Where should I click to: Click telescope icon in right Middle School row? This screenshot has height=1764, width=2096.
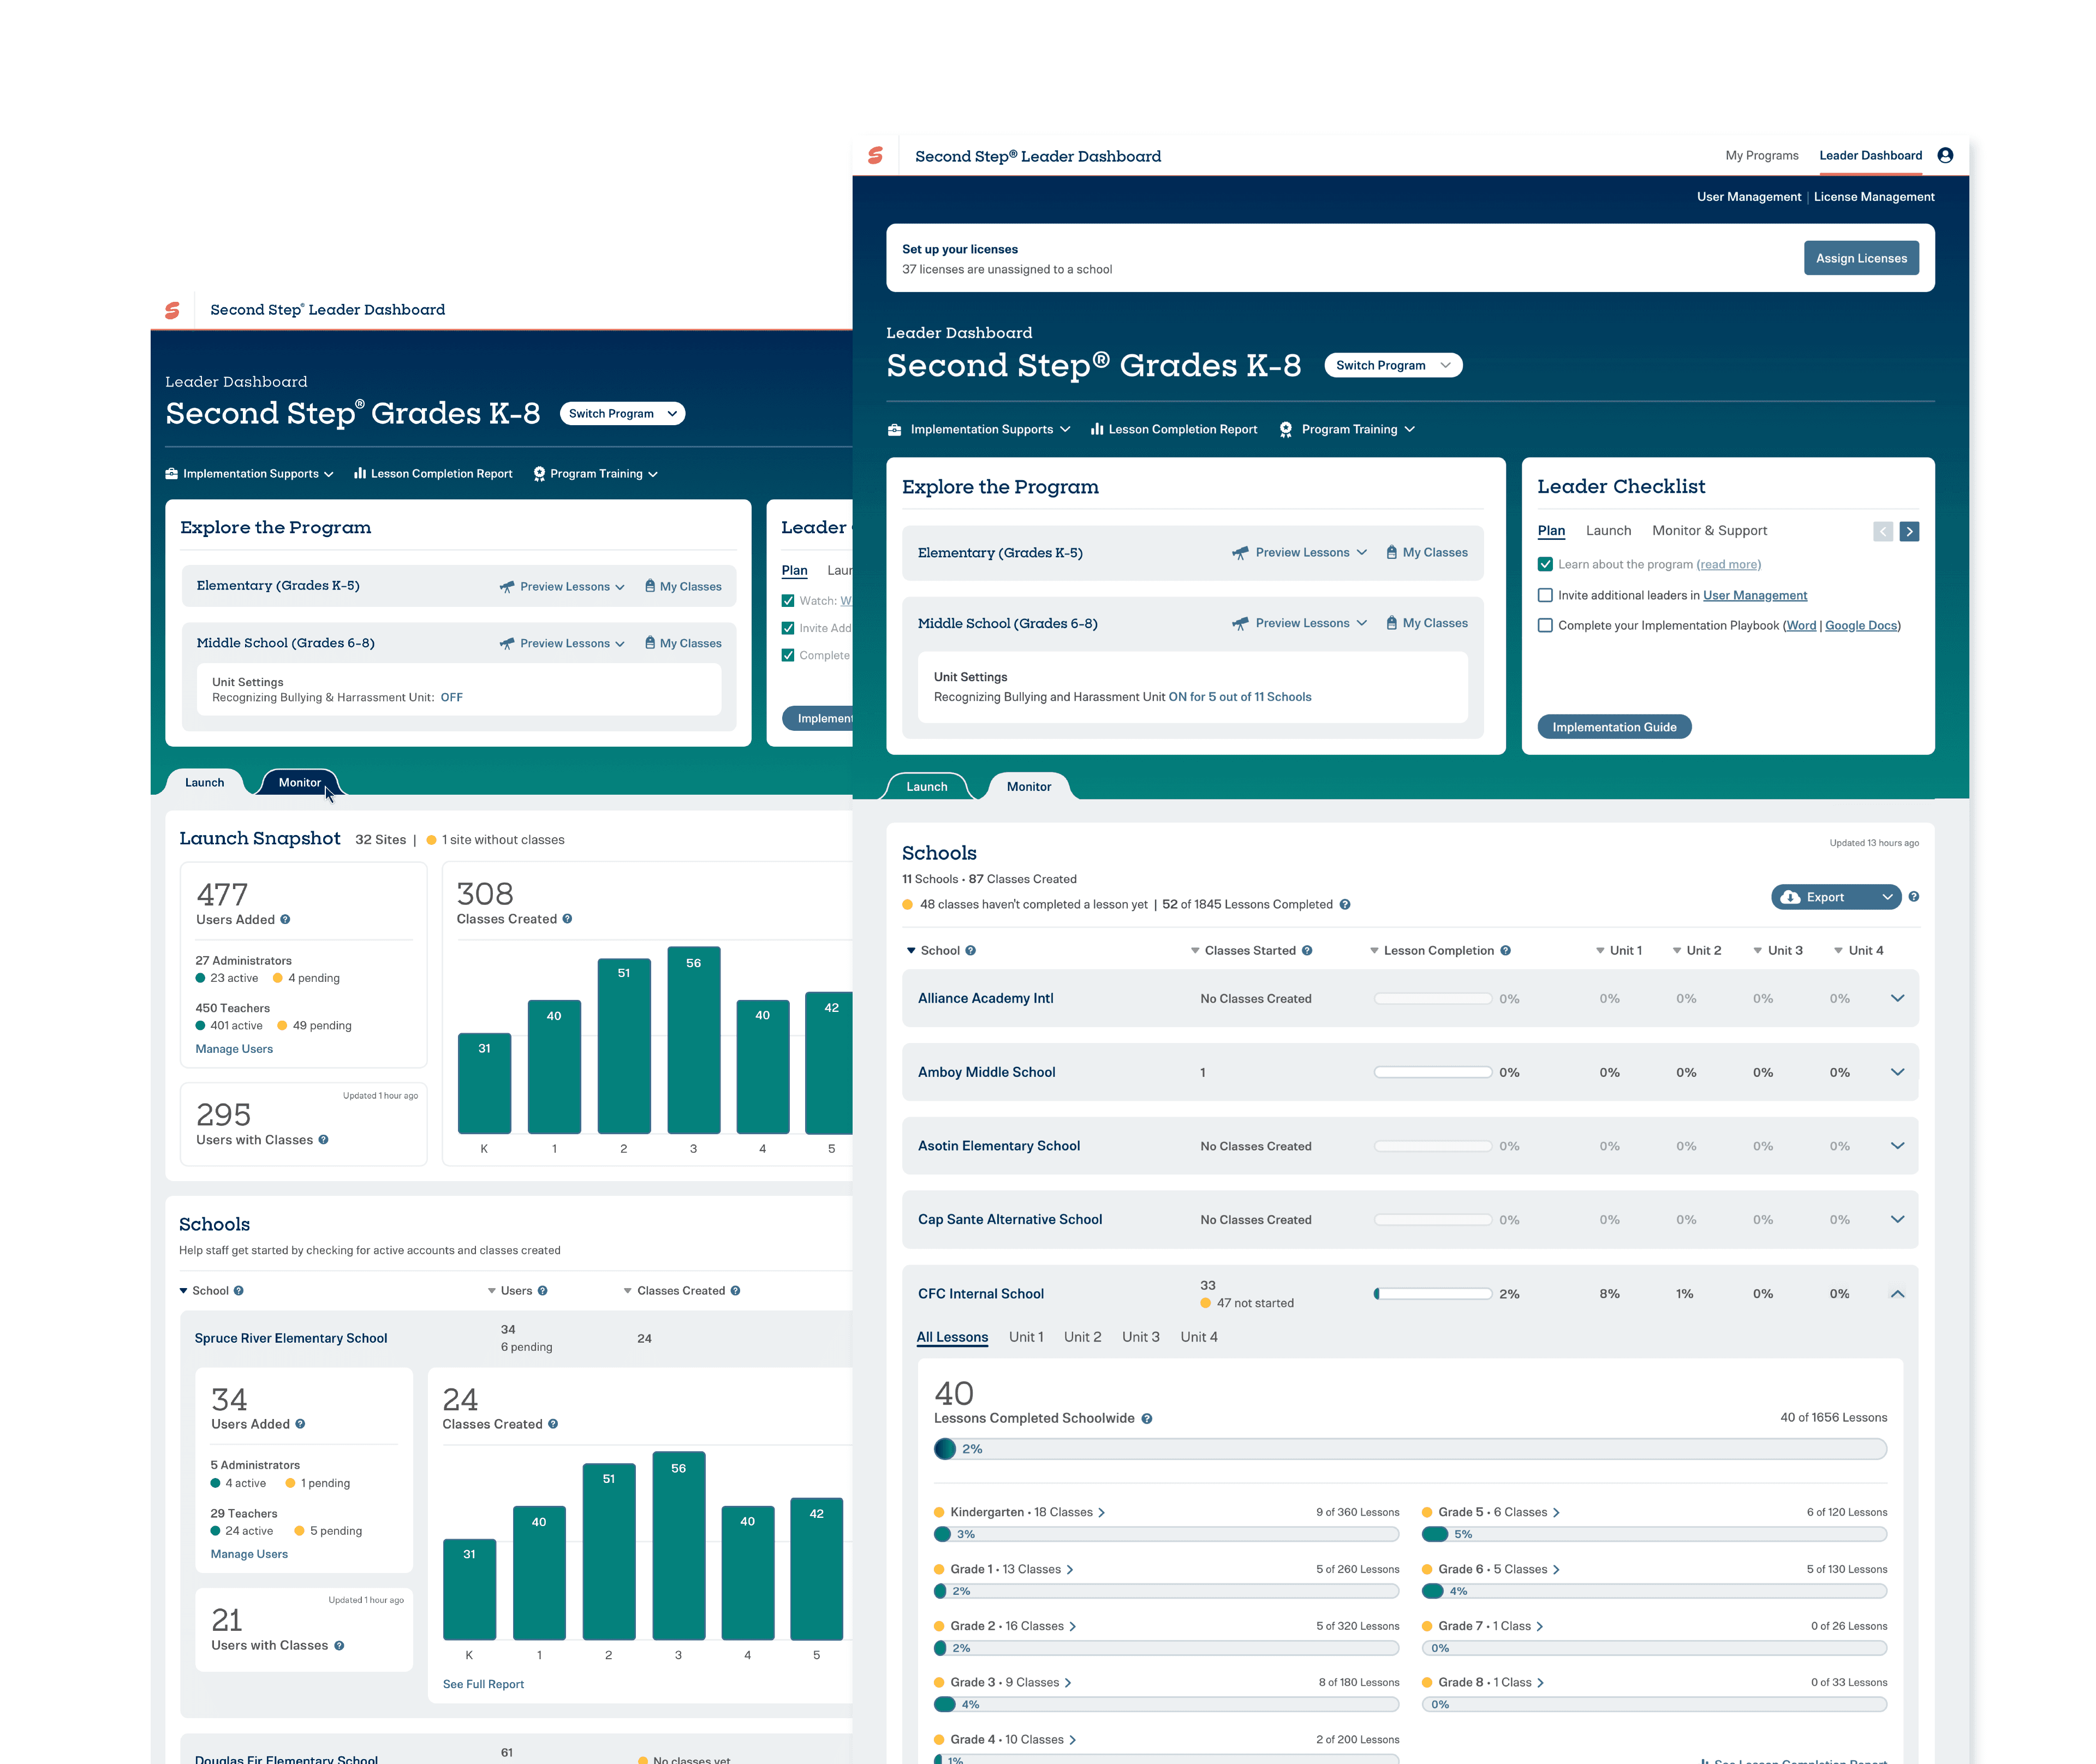coord(1240,623)
